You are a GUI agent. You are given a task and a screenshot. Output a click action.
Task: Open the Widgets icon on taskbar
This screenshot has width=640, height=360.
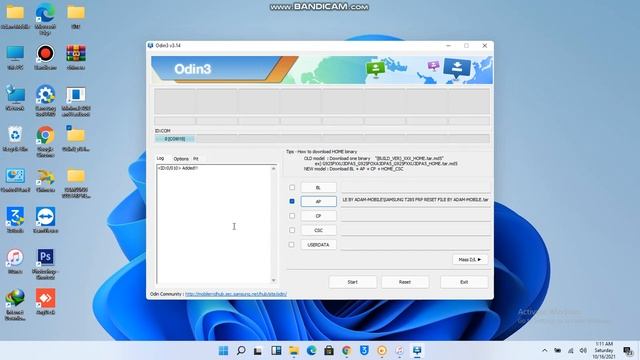276,351
